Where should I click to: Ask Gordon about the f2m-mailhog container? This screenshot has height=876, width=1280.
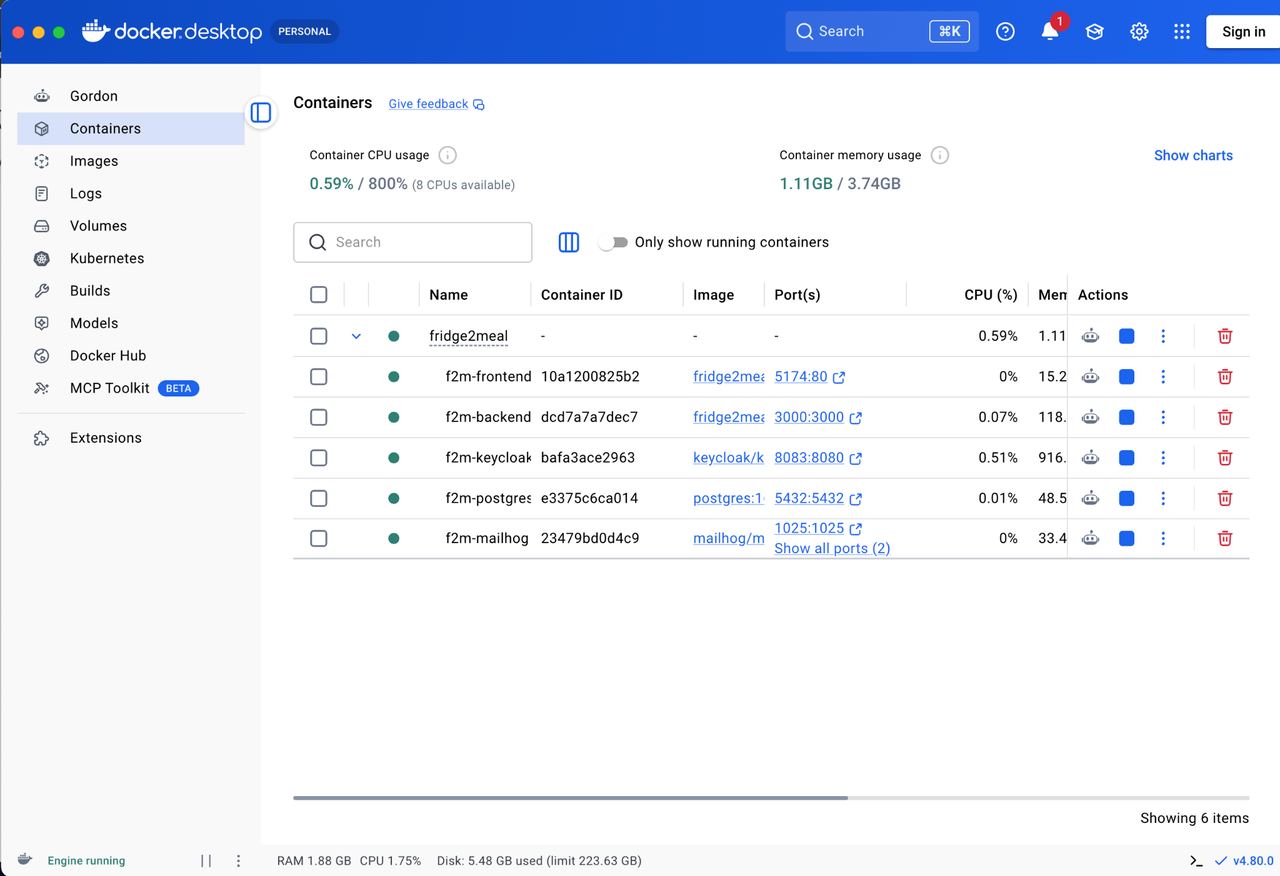[1090, 538]
